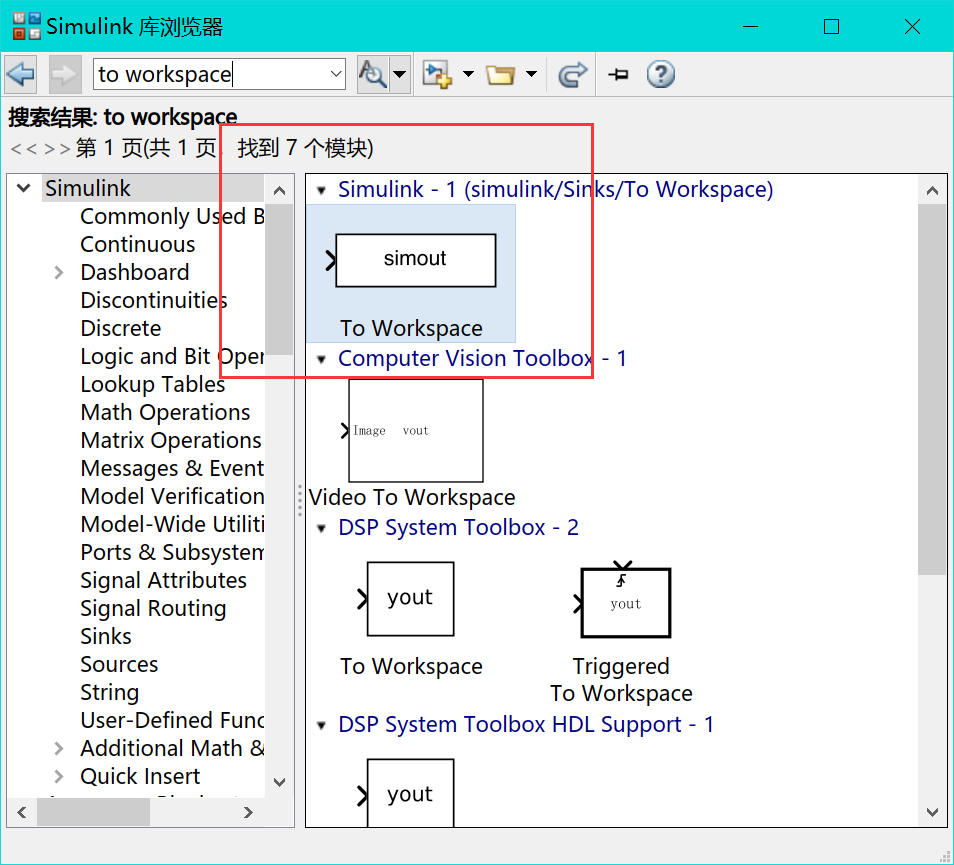Click the Simulink Library Browser app icon
This screenshot has height=865, width=954.
(x=27, y=26)
